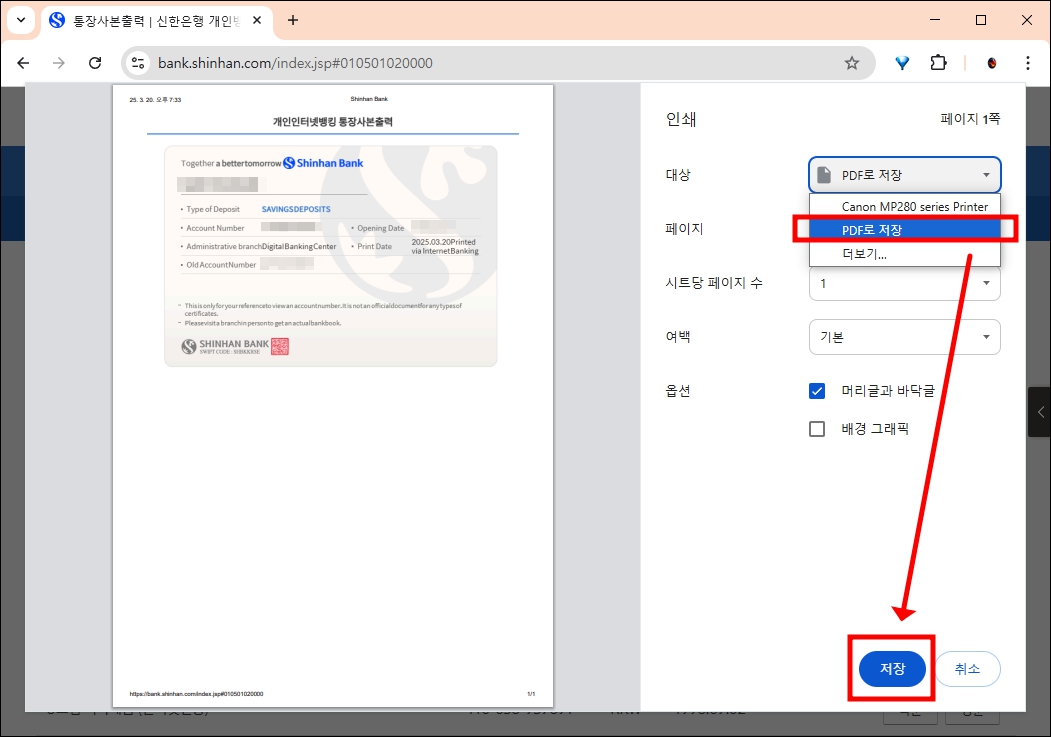The height and width of the screenshot is (737, 1051).
Task: Cancel printing with the 취소 button
Action: click(967, 669)
